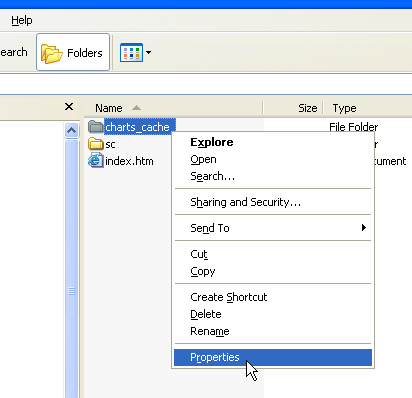Toggle the Folders pane button

tap(73, 52)
